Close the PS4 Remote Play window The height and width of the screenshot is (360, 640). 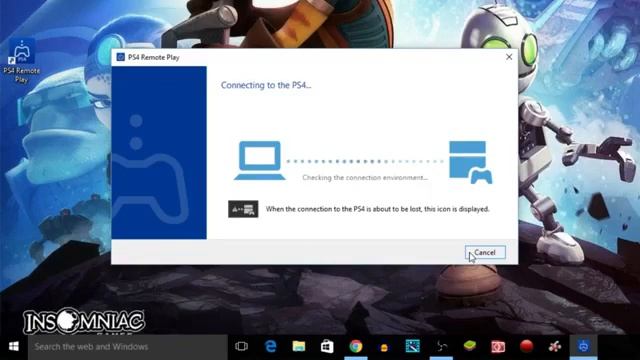(x=509, y=57)
